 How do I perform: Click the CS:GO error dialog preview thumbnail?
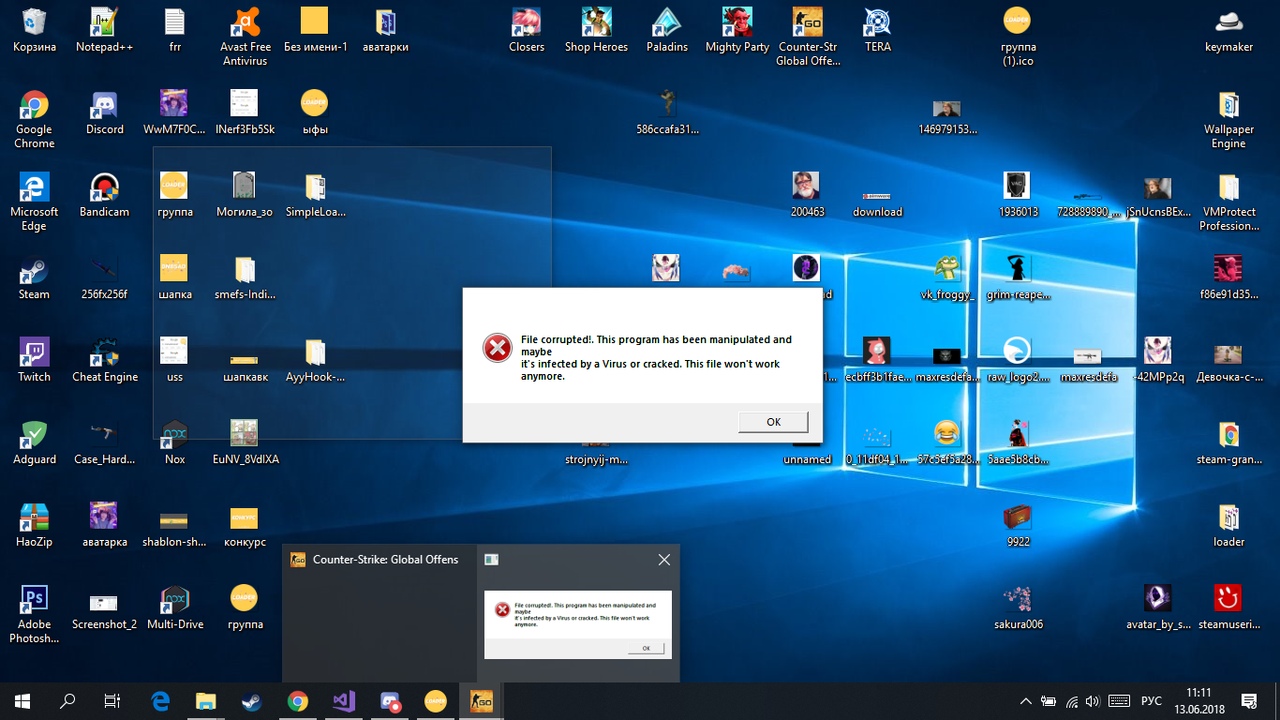point(577,624)
